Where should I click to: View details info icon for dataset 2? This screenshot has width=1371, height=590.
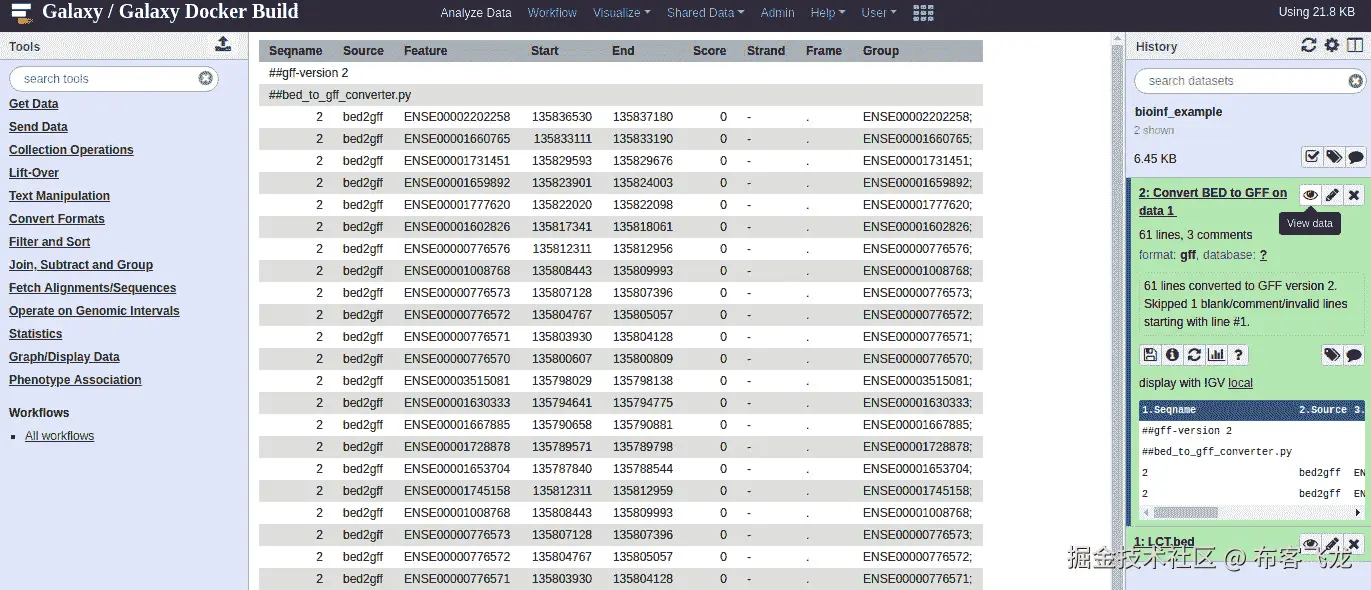[x=1172, y=354]
